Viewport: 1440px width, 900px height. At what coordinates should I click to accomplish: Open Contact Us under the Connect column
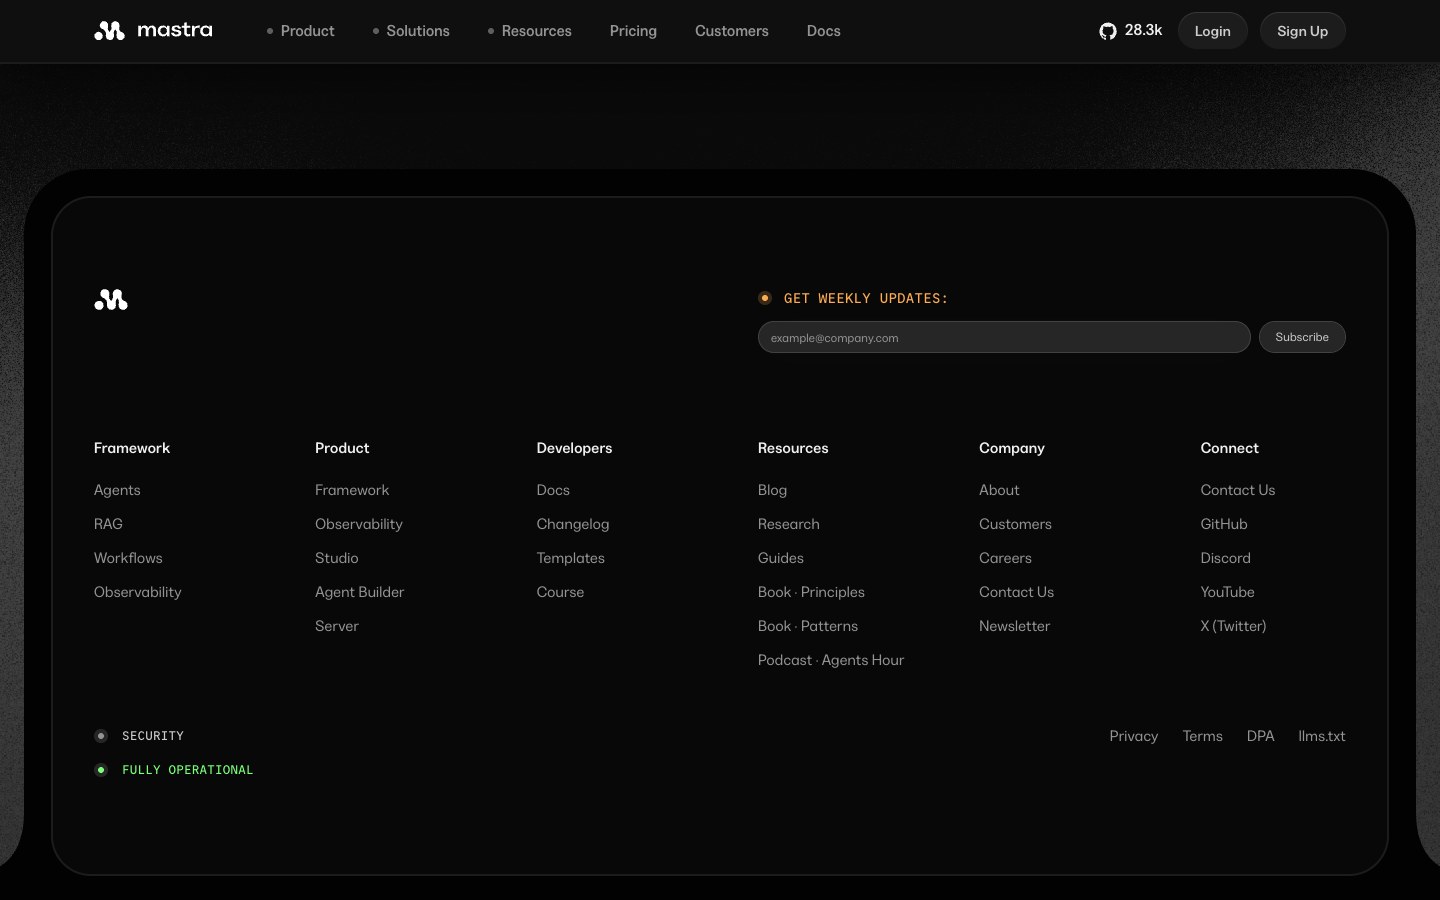pyautogui.click(x=1238, y=490)
